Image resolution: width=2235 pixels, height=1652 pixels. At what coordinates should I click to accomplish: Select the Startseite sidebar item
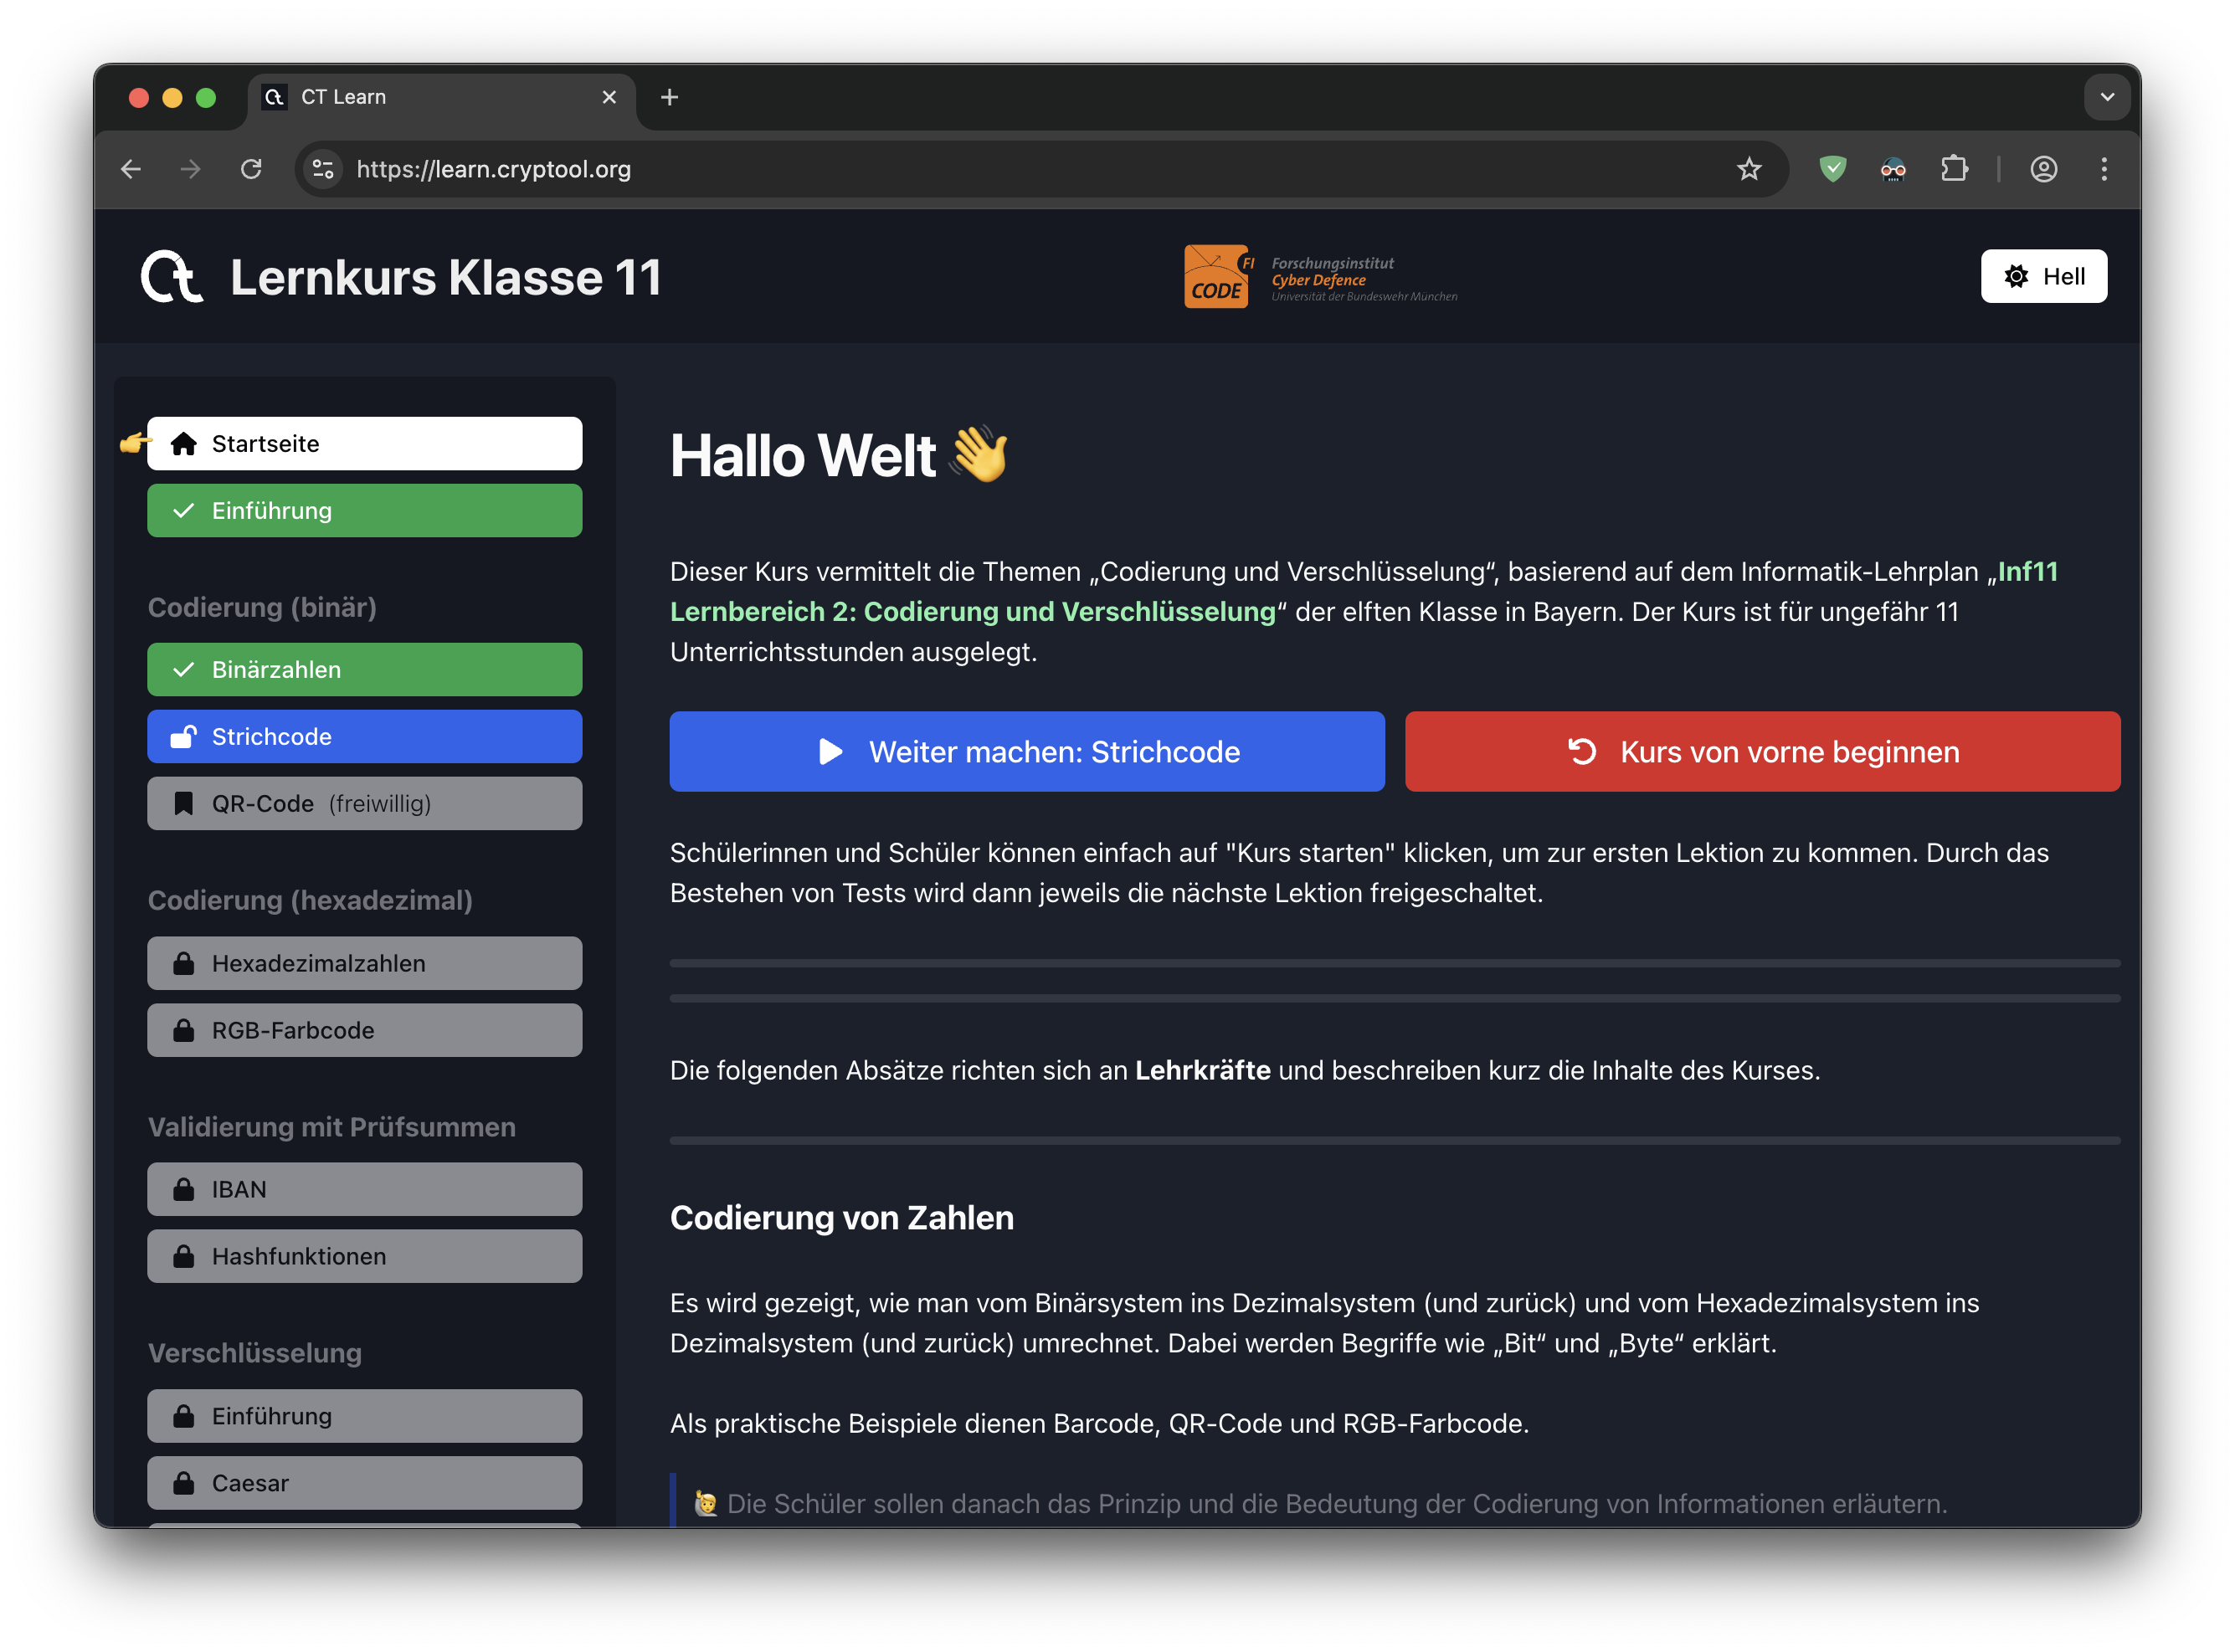[x=364, y=444]
